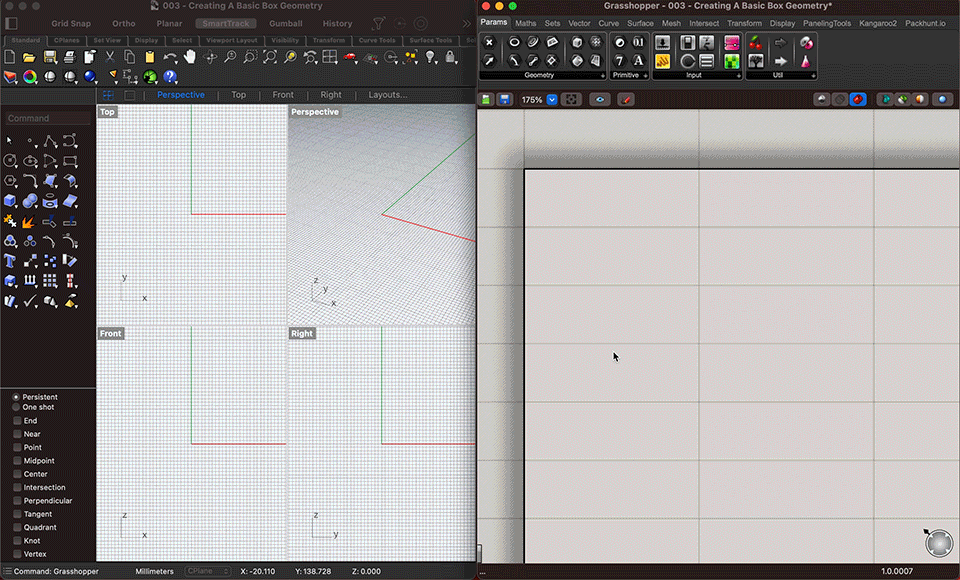Select the One shot radio button
This screenshot has height=580, width=960.
(16, 407)
